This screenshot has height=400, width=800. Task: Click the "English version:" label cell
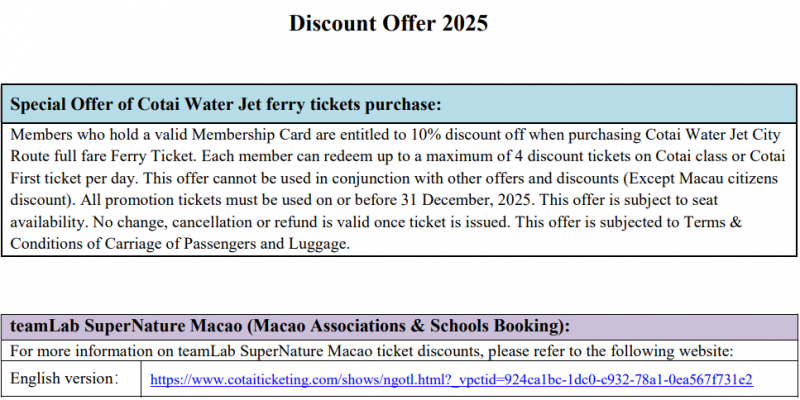pos(65,380)
